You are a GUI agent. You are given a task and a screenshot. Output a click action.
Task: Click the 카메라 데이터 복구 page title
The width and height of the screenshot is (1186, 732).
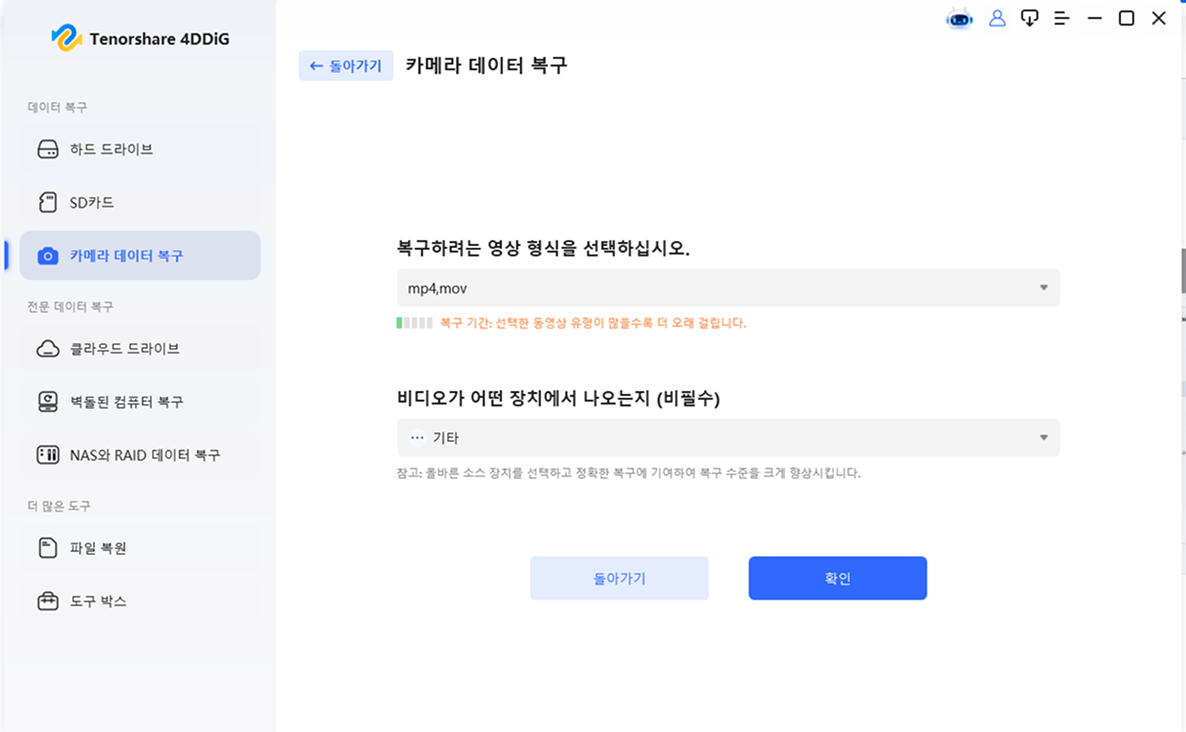[x=486, y=65]
